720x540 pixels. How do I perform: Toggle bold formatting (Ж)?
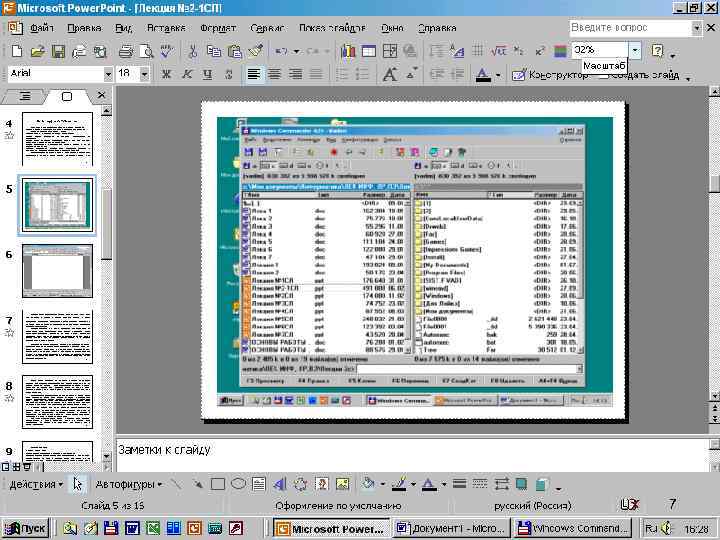166,74
